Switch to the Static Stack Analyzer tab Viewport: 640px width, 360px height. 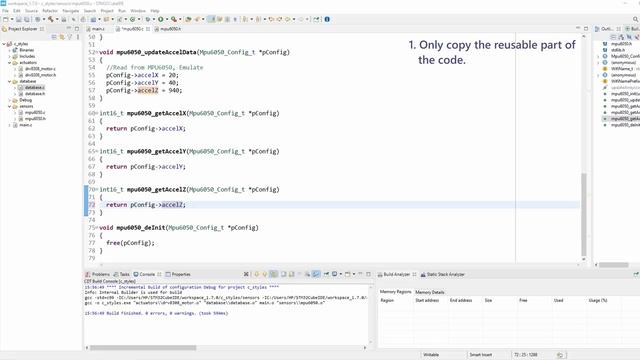(x=442, y=274)
